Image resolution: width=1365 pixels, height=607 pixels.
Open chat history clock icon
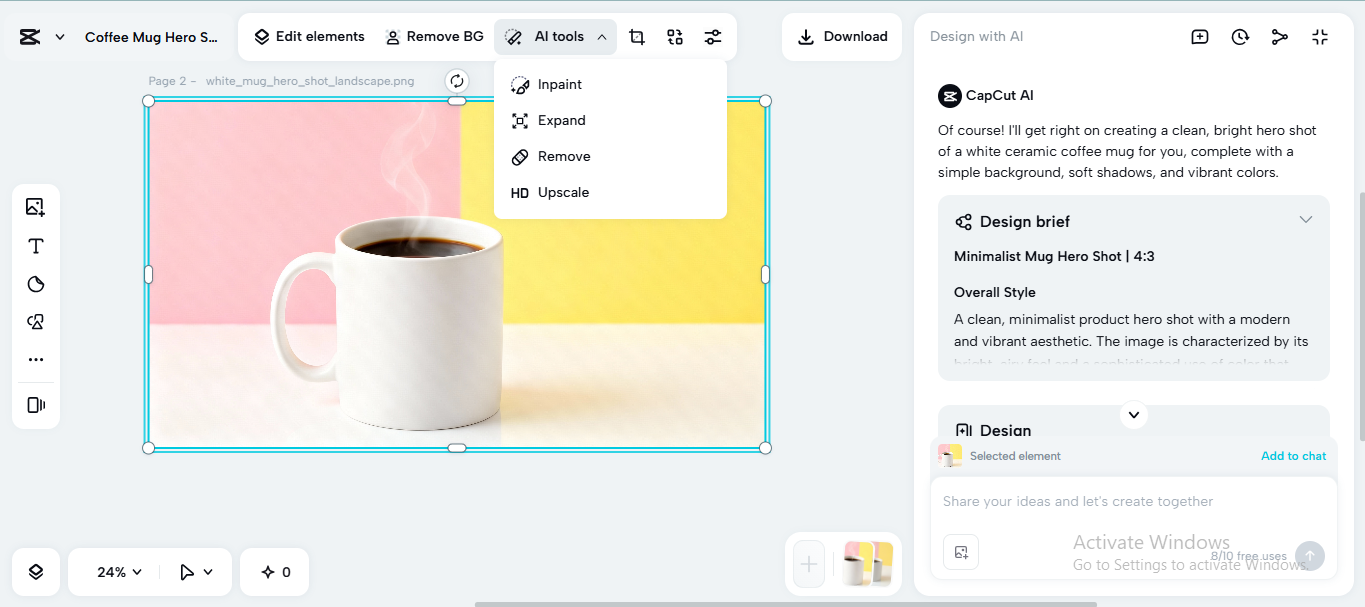(x=1240, y=37)
